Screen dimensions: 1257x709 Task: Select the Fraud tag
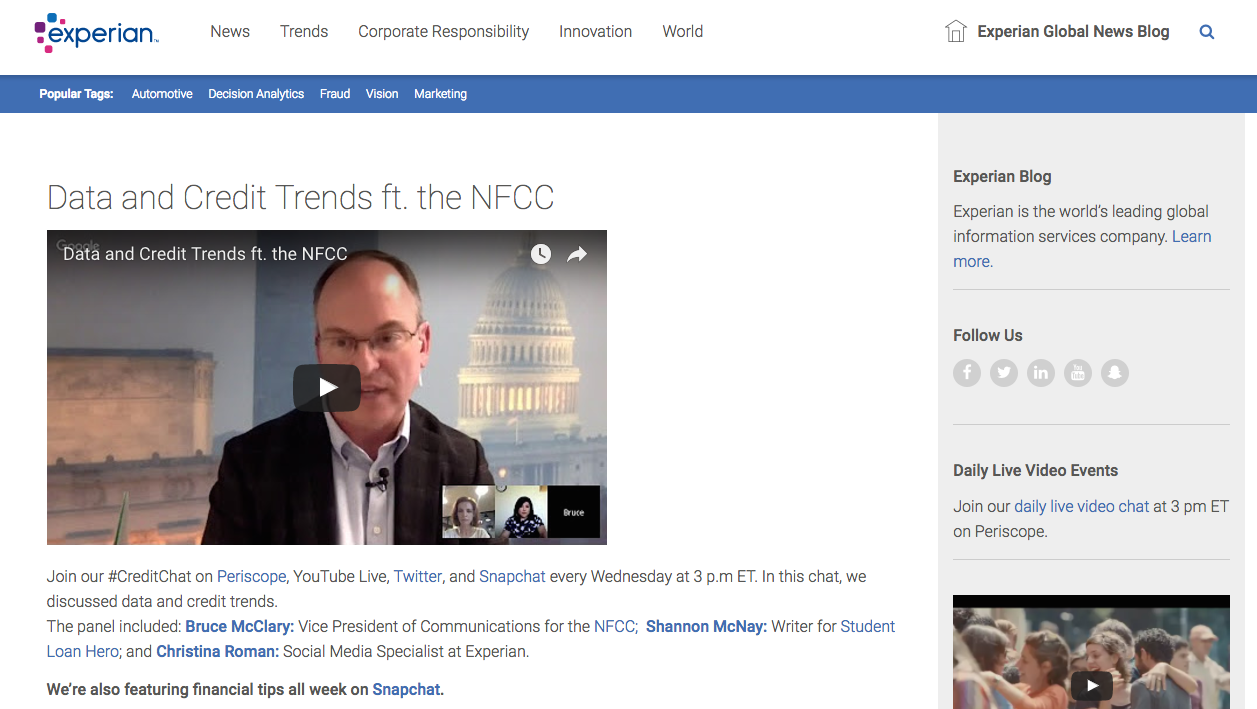tap(335, 94)
